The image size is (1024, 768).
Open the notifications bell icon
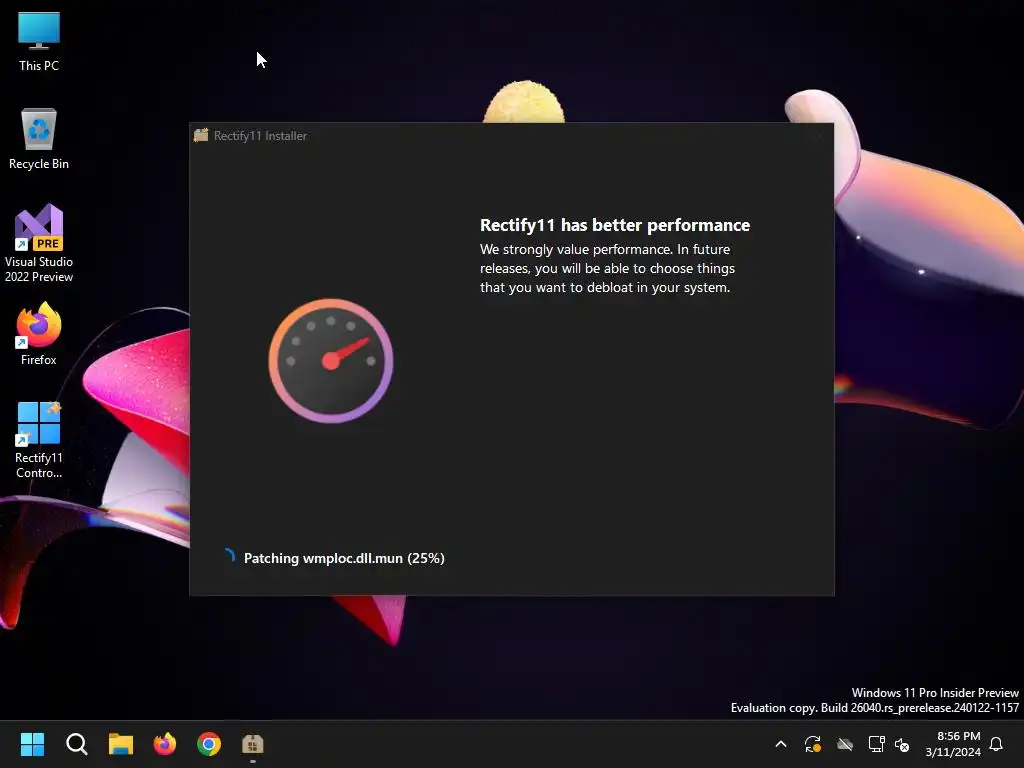[x=996, y=744]
